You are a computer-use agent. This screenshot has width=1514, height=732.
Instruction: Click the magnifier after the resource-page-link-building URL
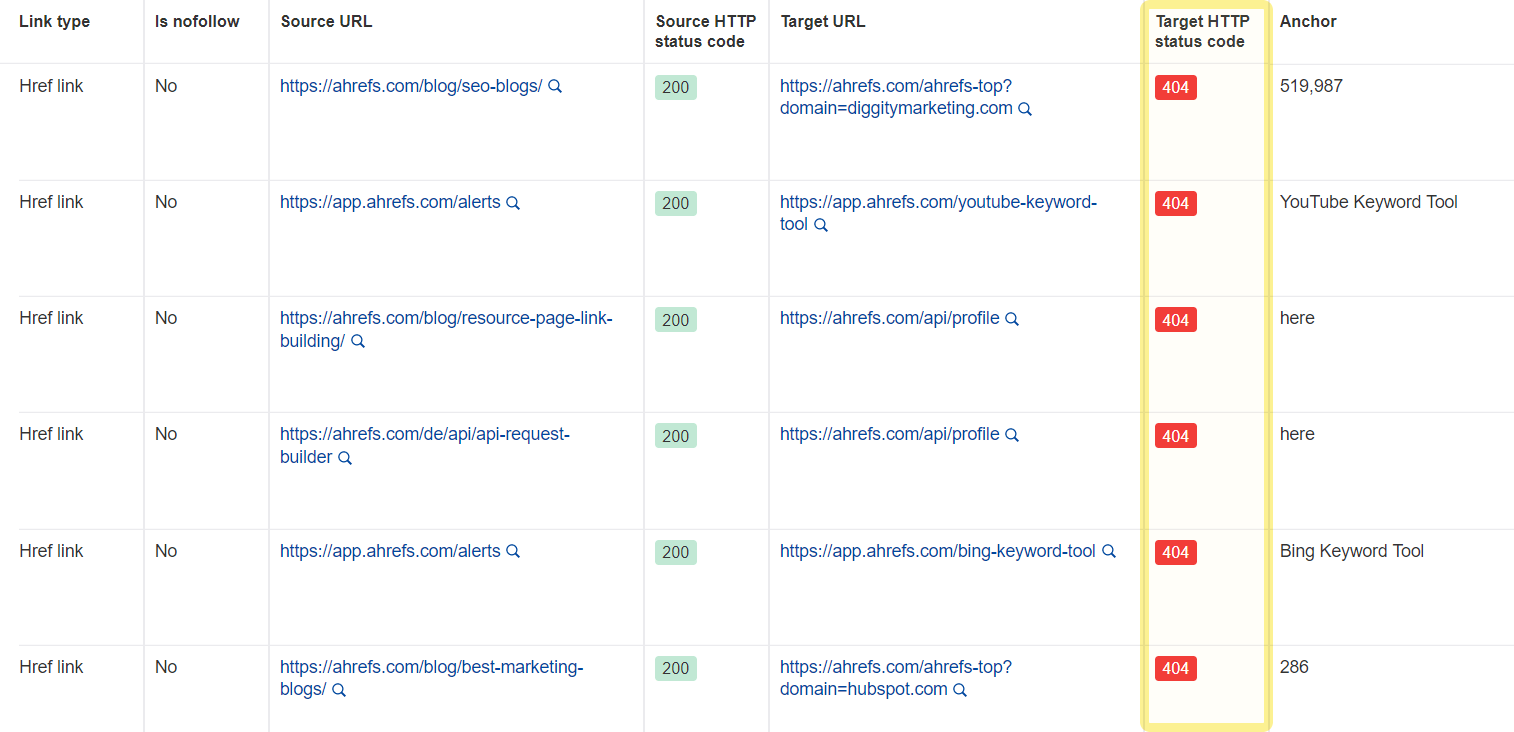point(357,341)
